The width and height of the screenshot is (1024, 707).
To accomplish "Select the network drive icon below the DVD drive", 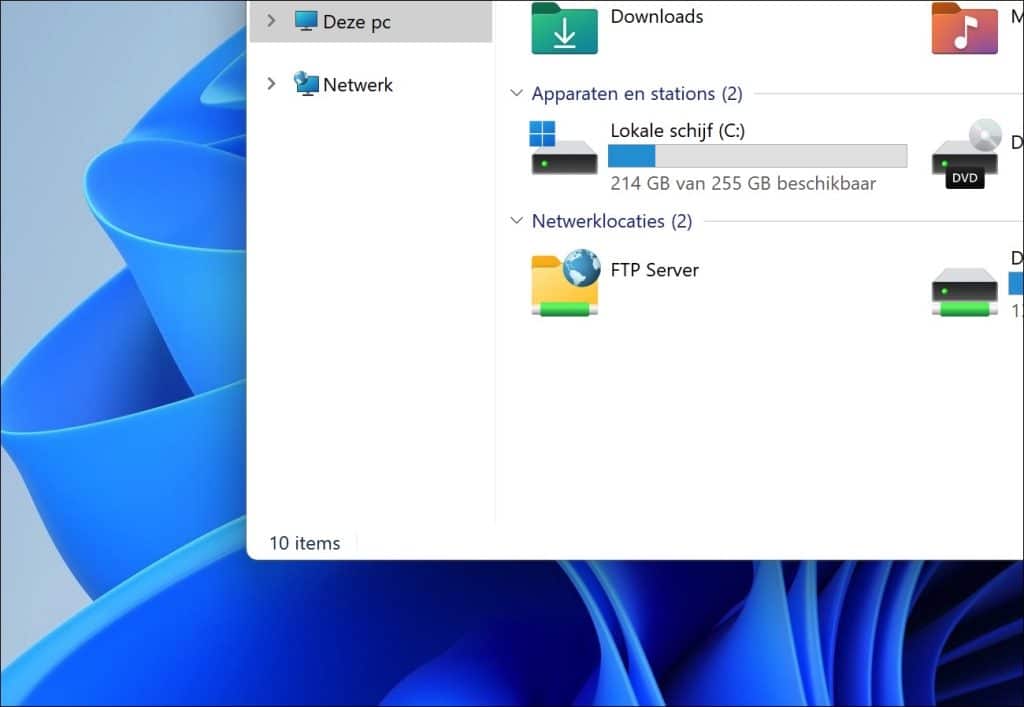I will 963,288.
